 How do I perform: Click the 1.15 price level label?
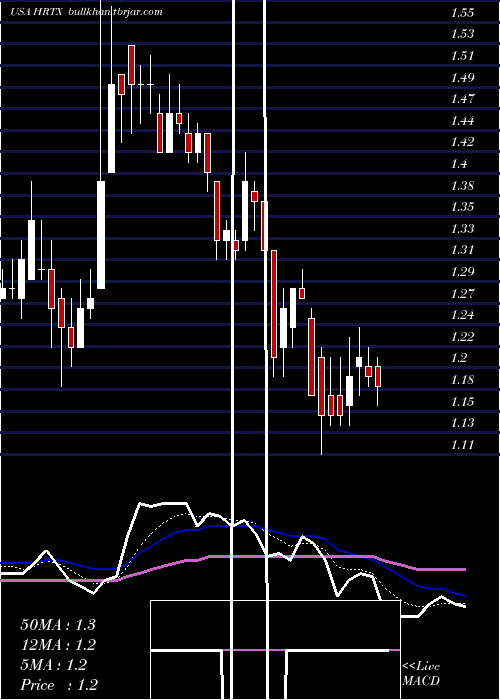462,402
